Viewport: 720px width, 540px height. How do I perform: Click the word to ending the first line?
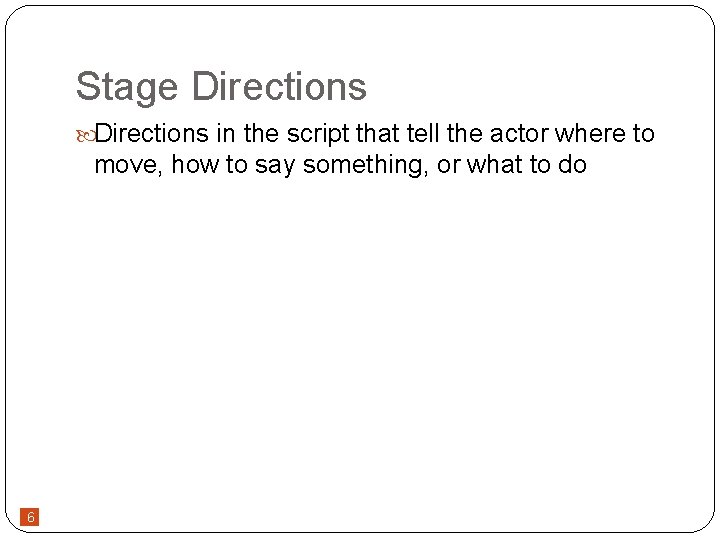coord(642,134)
